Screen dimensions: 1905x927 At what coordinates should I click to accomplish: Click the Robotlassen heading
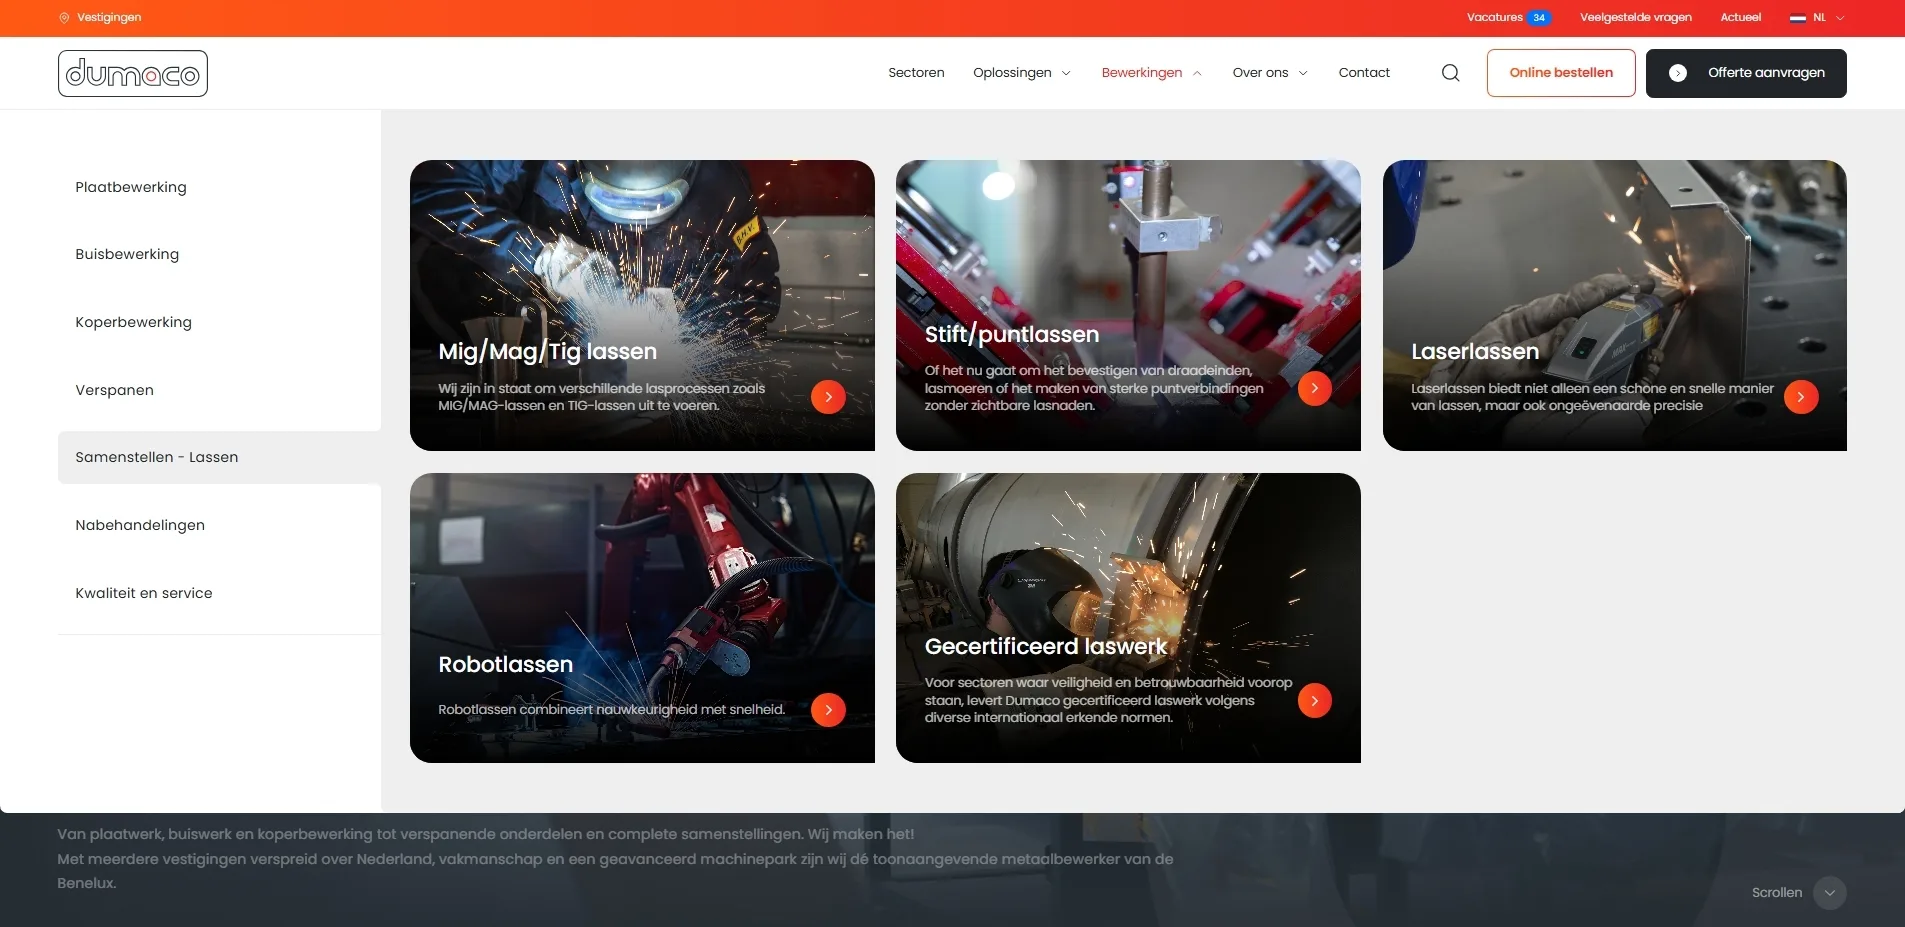click(x=506, y=665)
